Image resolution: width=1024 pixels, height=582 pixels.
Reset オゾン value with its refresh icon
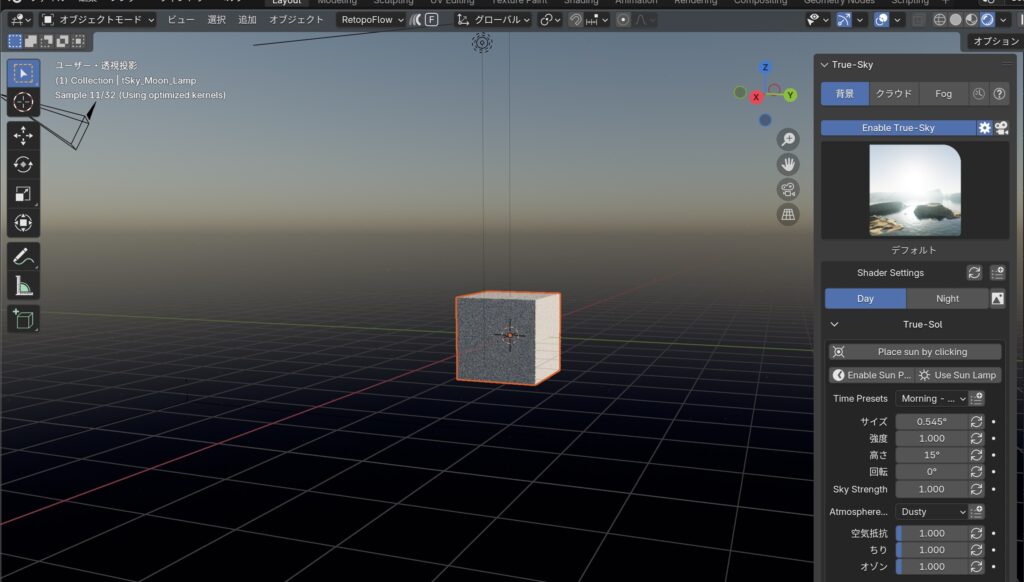click(x=976, y=566)
